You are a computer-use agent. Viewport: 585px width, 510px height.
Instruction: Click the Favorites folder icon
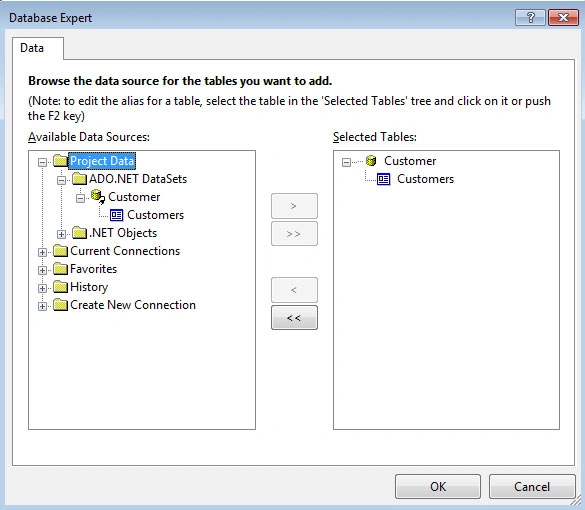tap(60, 269)
